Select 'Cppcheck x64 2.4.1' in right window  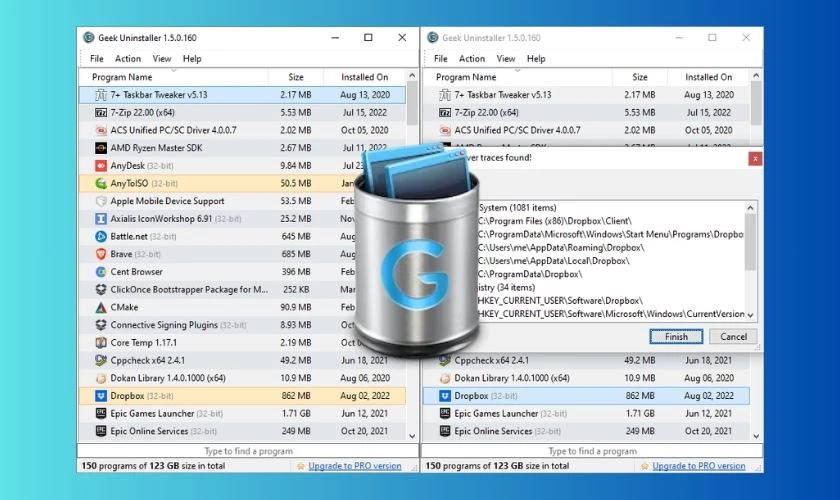pos(491,360)
